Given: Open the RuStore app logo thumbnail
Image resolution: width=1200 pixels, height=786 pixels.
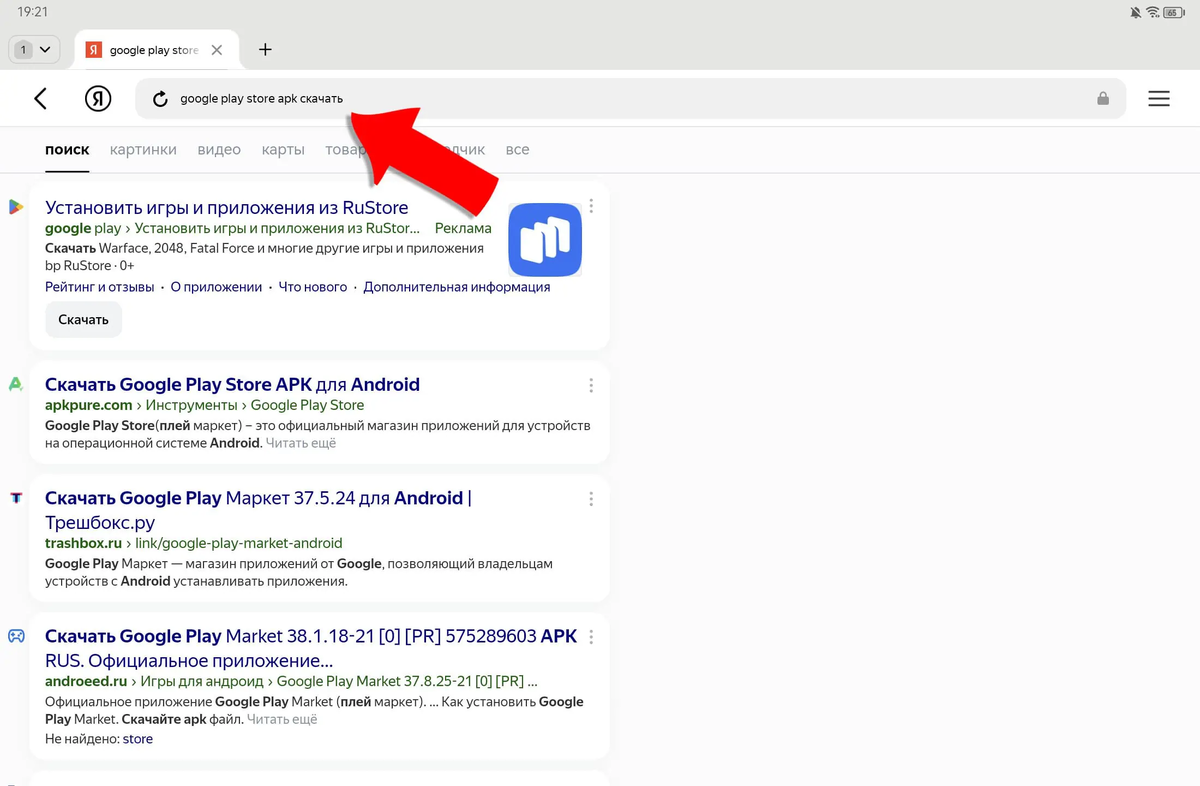Looking at the screenshot, I should pos(545,240).
